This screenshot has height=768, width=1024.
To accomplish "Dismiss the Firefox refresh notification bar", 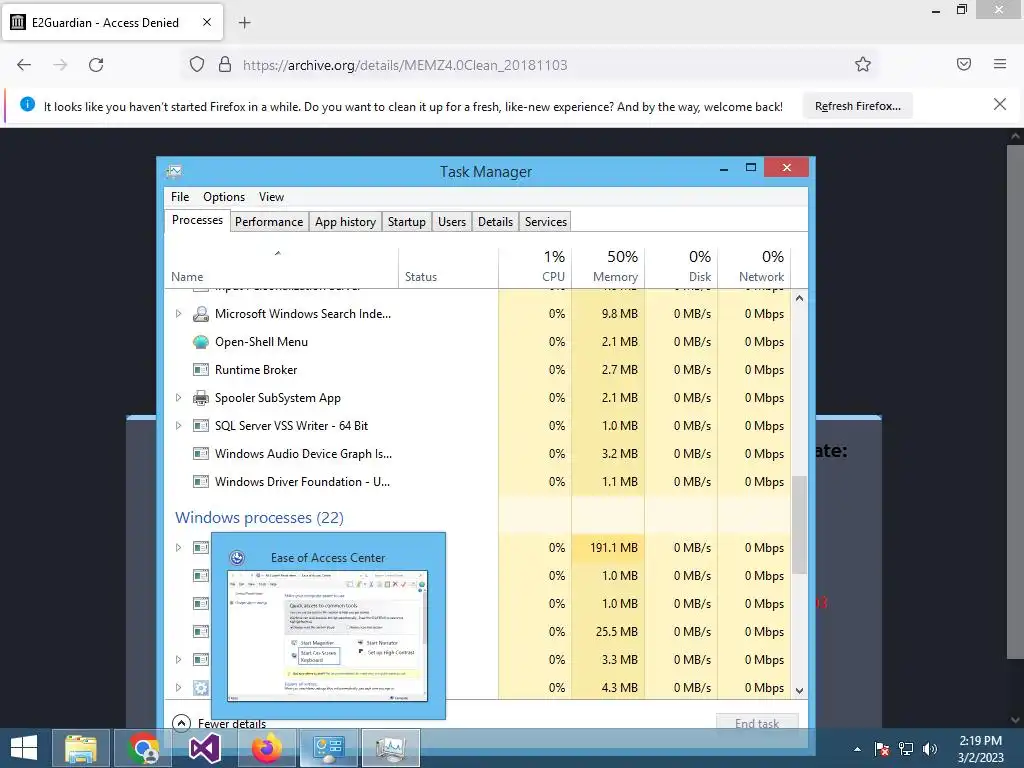I will click(x=1000, y=104).
